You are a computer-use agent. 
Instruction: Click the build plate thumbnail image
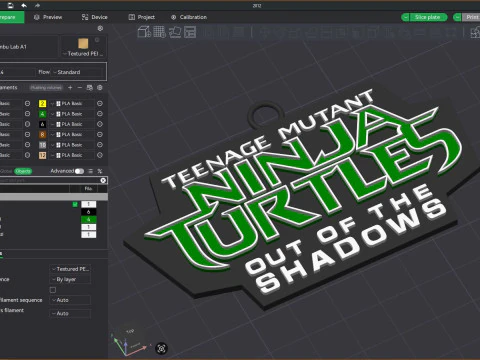pyautogui.click(x=83, y=43)
